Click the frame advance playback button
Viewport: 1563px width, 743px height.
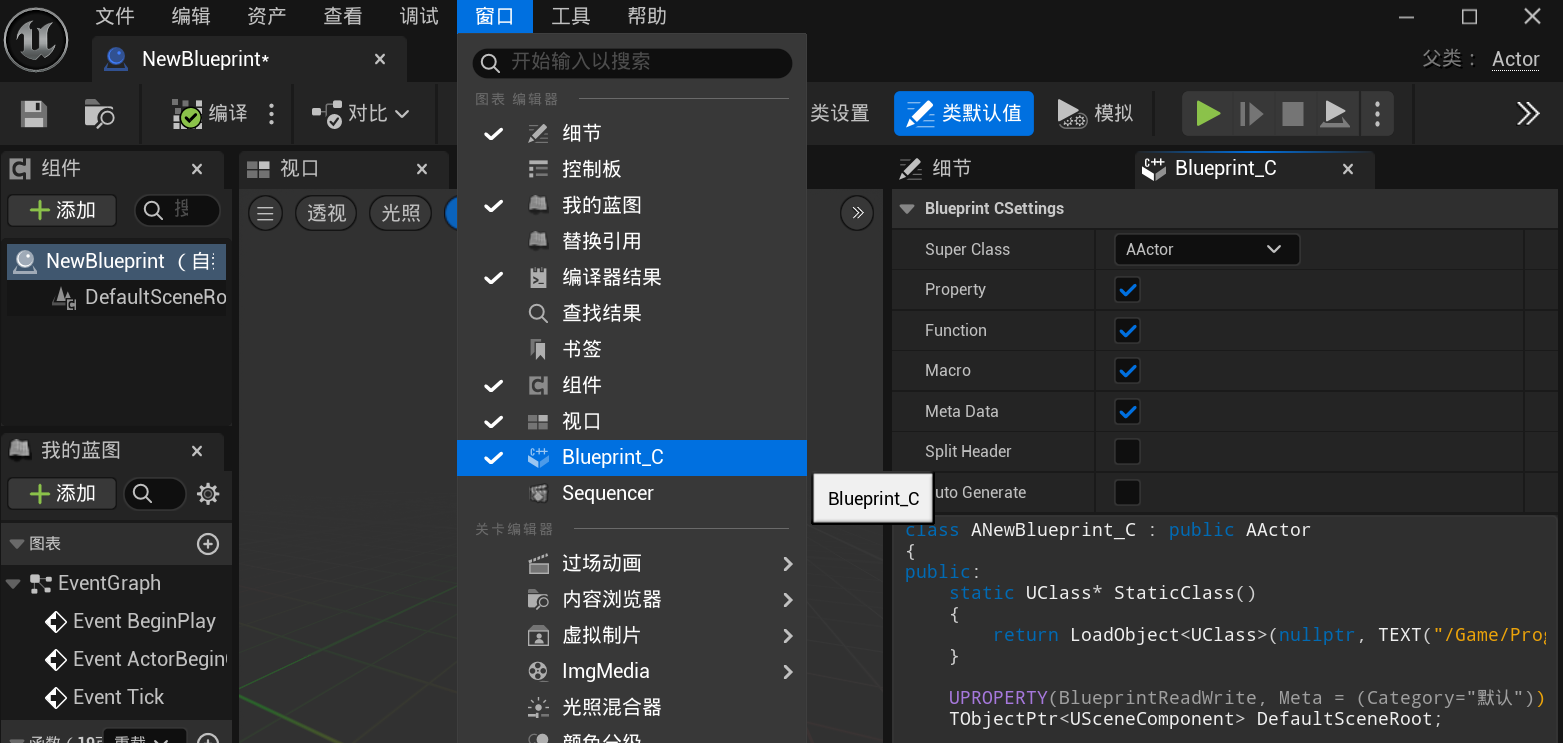point(1250,114)
